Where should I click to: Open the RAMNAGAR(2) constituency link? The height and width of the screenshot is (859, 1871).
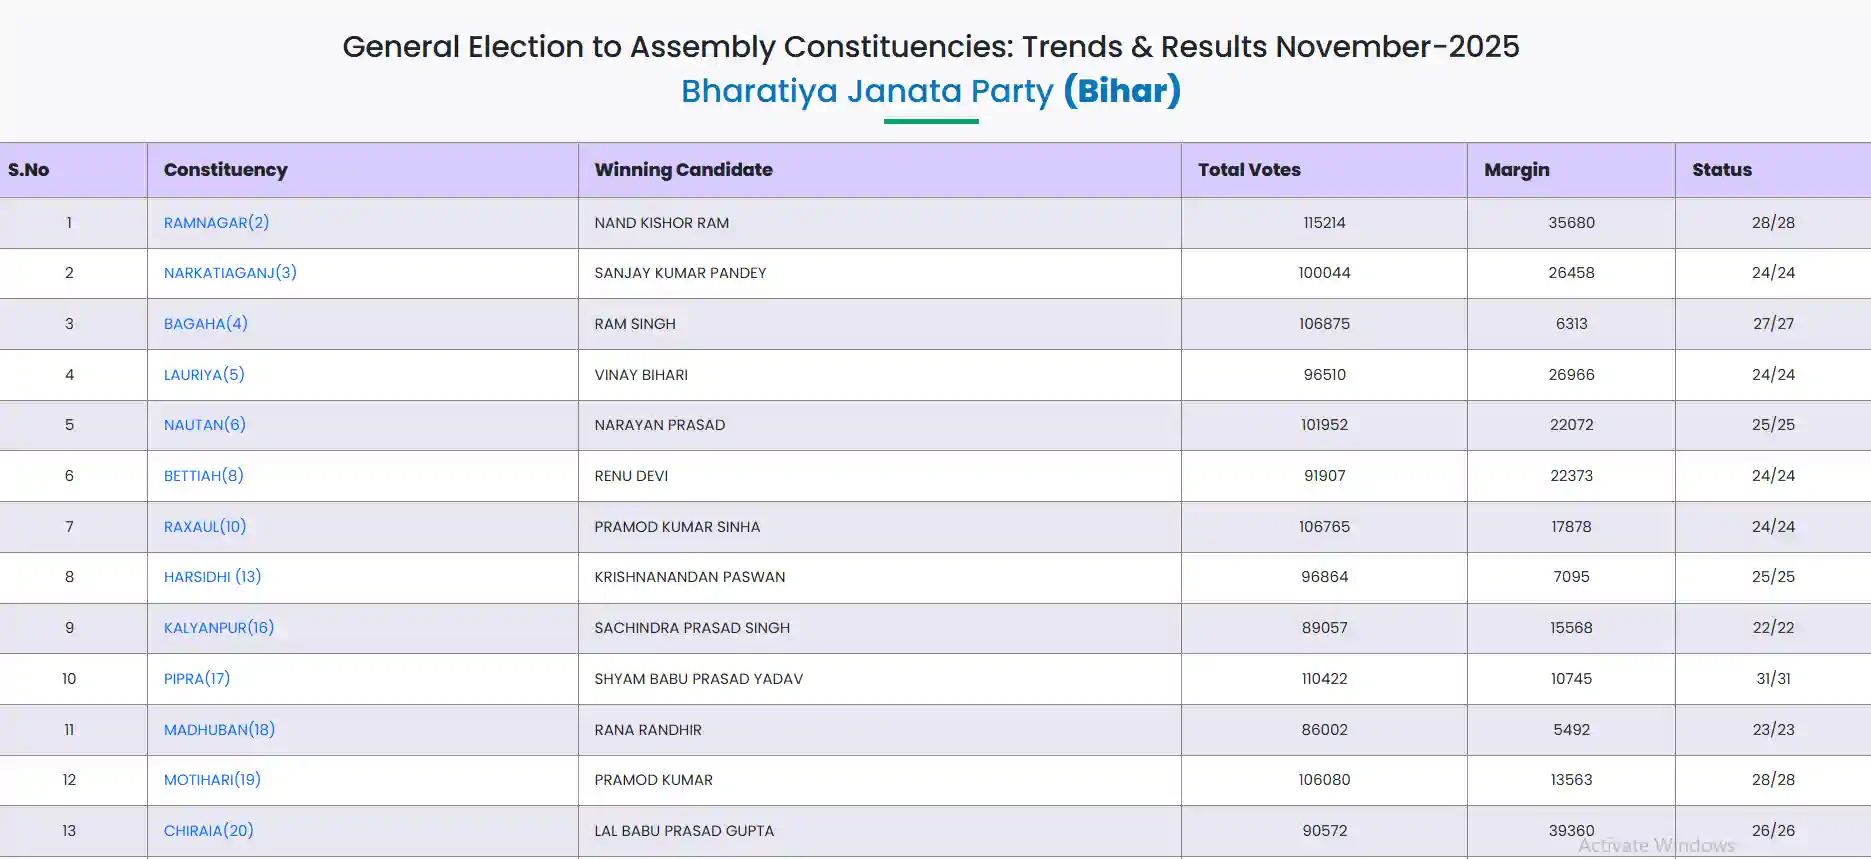pyautogui.click(x=216, y=223)
